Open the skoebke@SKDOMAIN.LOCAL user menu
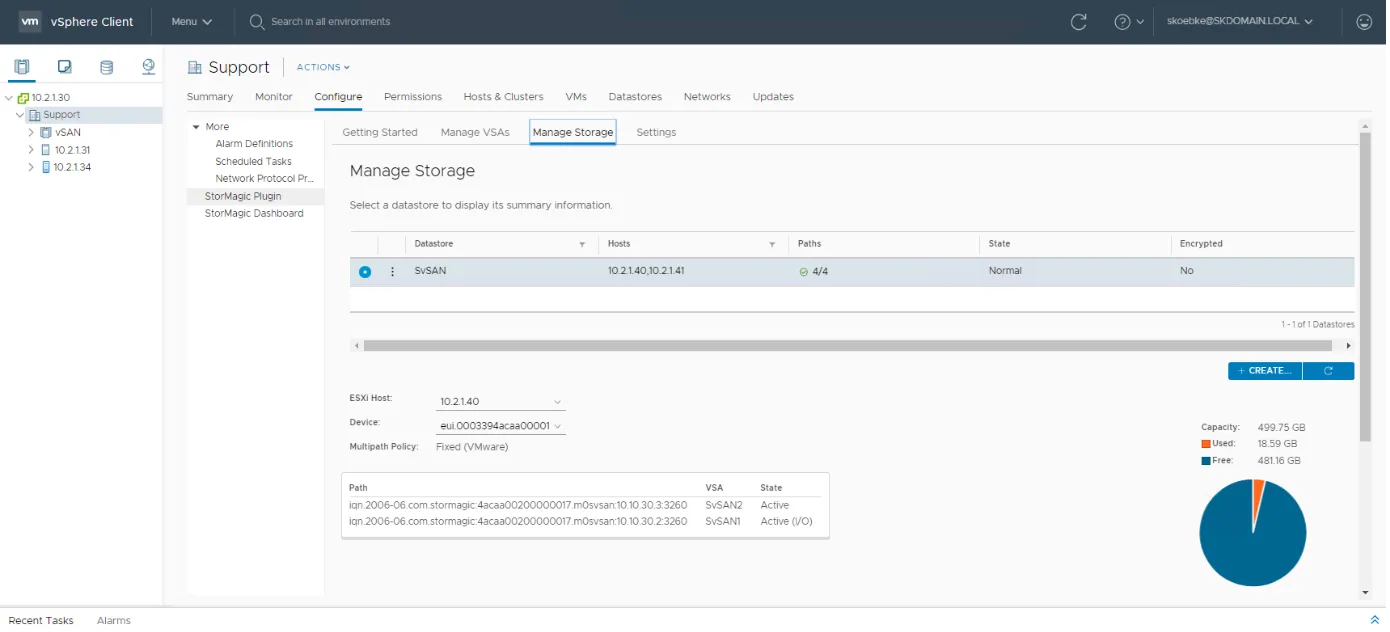1390x632 pixels. click(x=1240, y=21)
